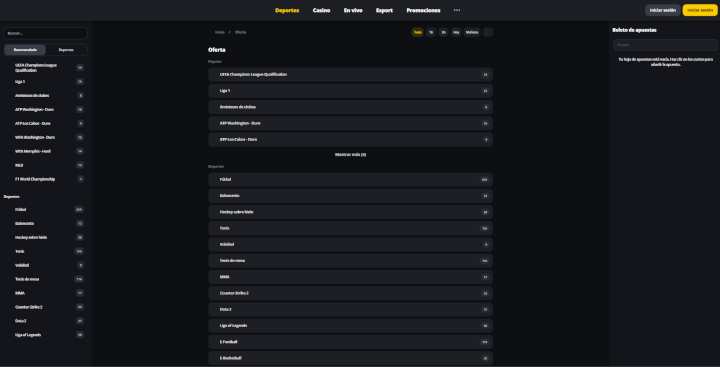Screen dimensions: 720x367
Task: Select Fútbol in the sidebar Deportes list
Action: click(45, 209)
